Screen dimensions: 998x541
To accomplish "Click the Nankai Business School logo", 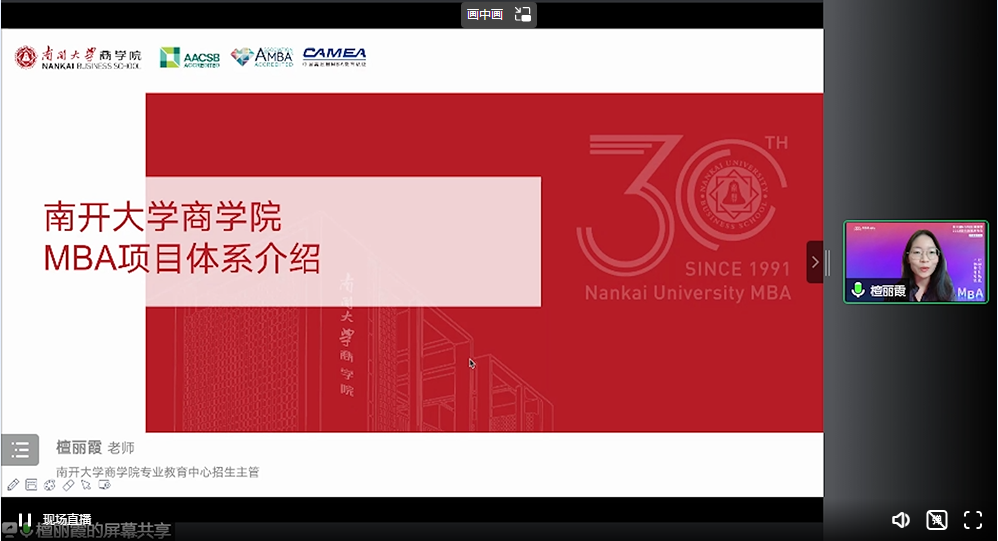I will click(x=78, y=57).
